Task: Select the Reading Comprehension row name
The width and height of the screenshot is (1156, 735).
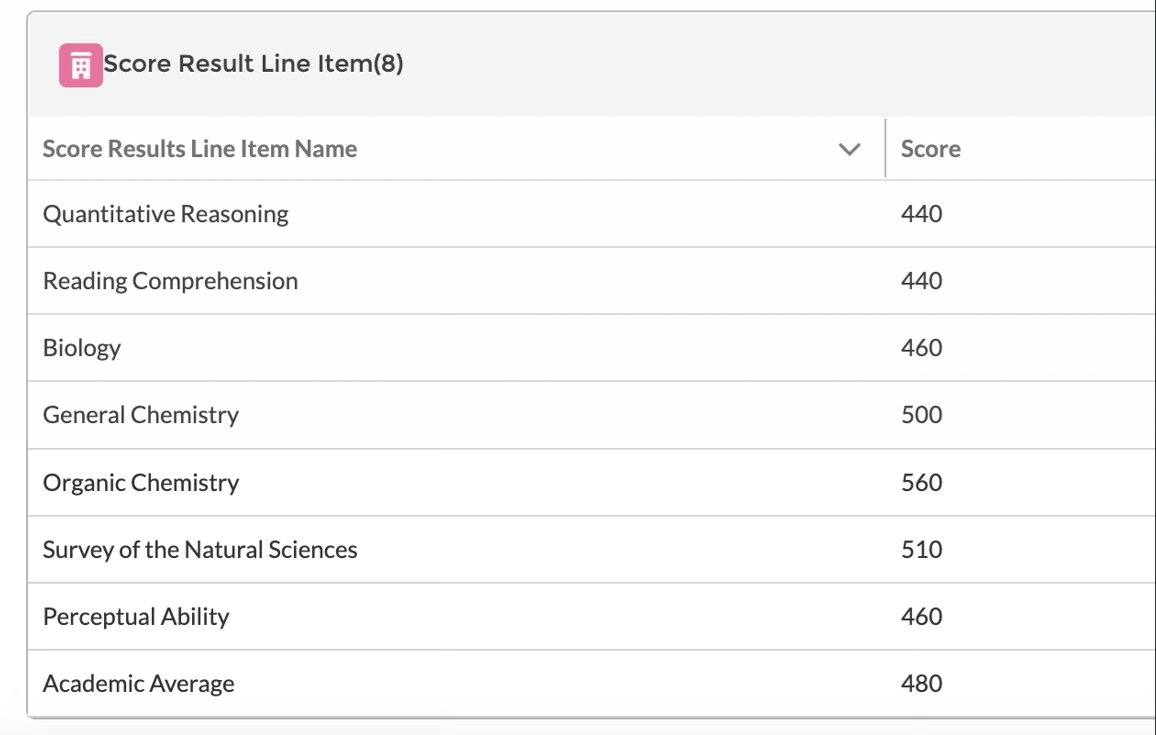Action: pos(170,281)
